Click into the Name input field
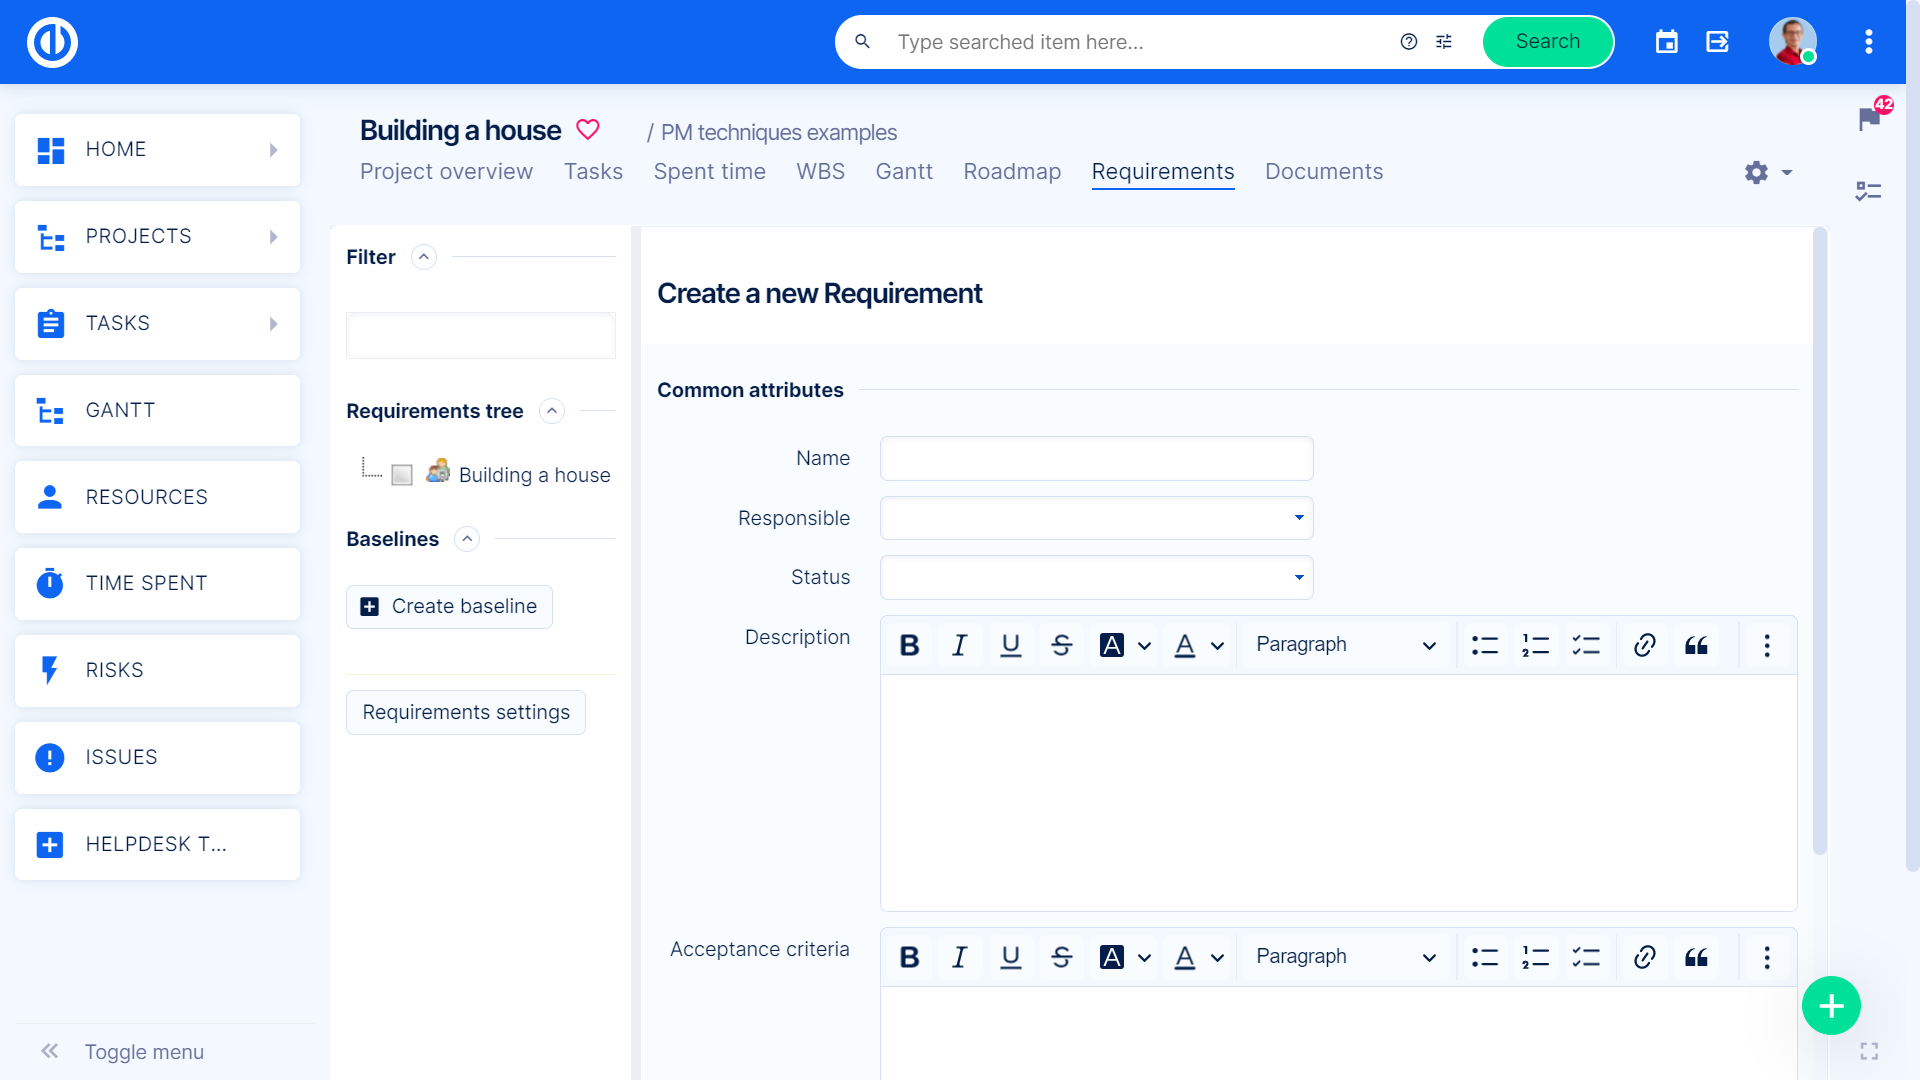Screen dimensions: 1920x1080 pyautogui.click(x=1096, y=458)
